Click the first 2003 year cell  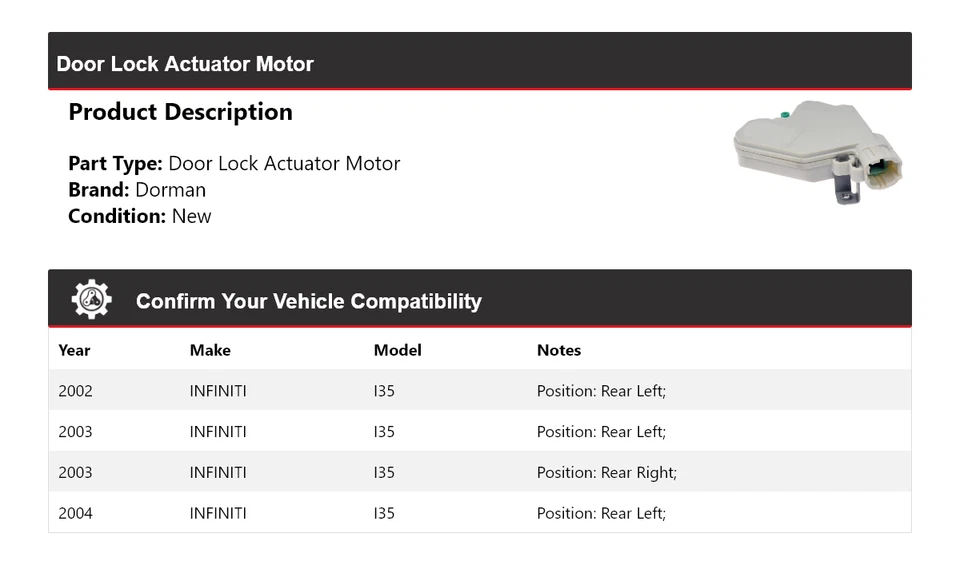click(75, 432)
